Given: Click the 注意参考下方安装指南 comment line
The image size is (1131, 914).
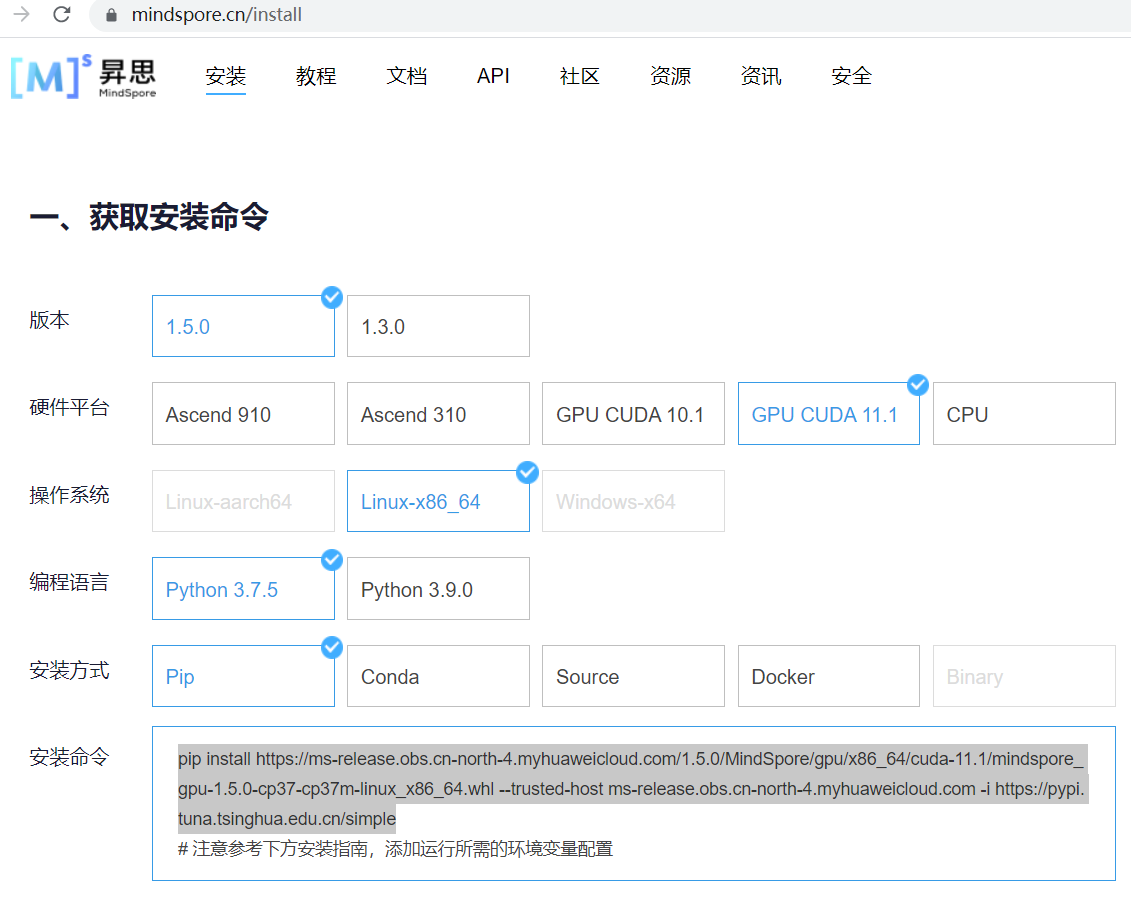Looking at the screenshot, I should click(395, 849).
